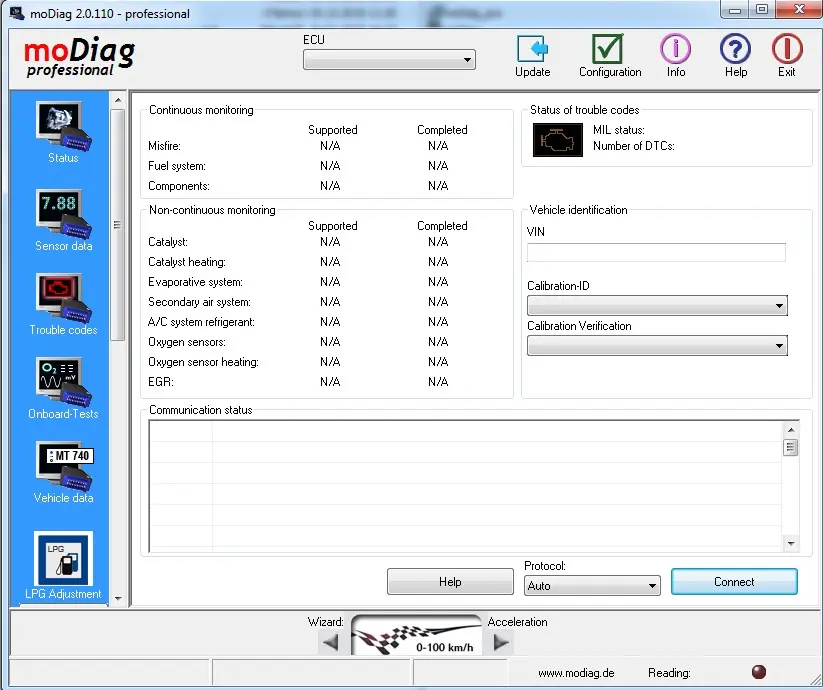Click Communication status scroll up arrow
This screenshot has height=690, width=823.
tap(791, 430)
